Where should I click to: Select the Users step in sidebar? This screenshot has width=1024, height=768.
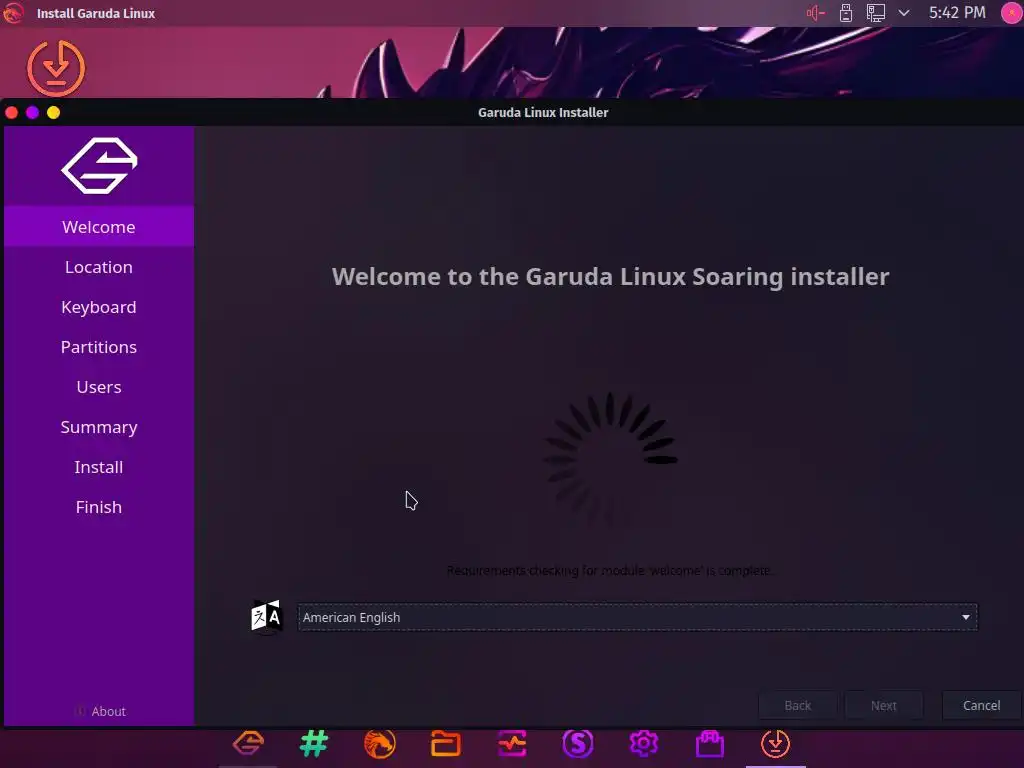[99, 387]
